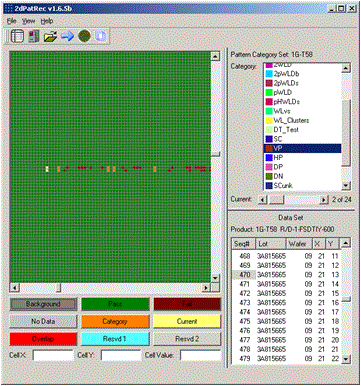This screenshot has height=386, width=361.
Task: Click the database table icon in toolbar
Action: pos(17,36)
